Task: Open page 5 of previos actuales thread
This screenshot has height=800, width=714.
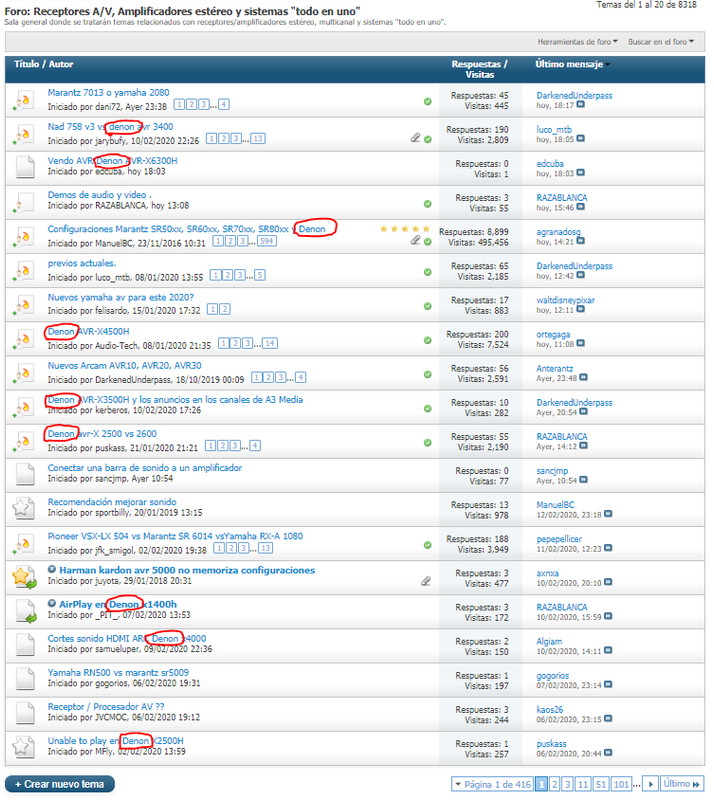Action: [x=260, y=276]
